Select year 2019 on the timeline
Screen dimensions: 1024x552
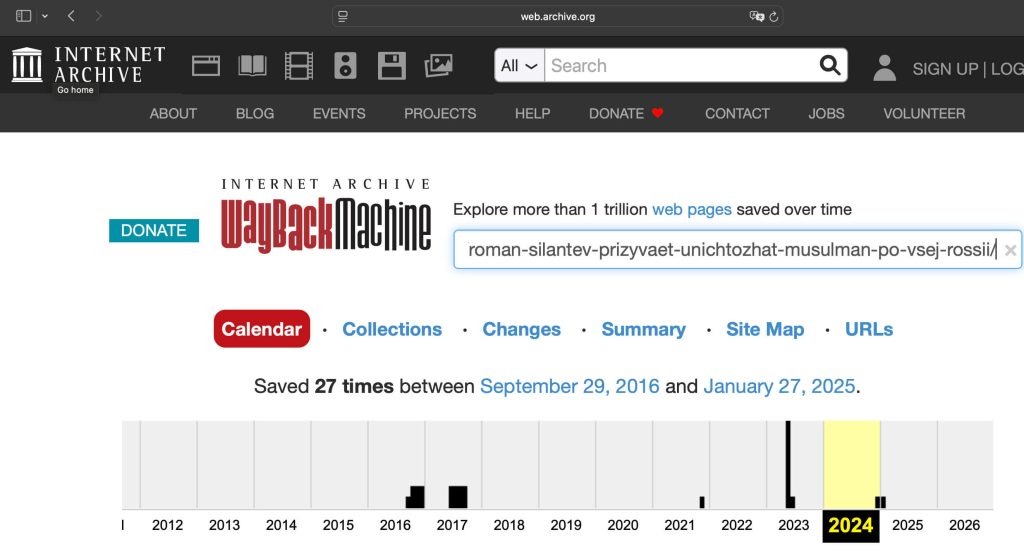(x=566, y=525)
